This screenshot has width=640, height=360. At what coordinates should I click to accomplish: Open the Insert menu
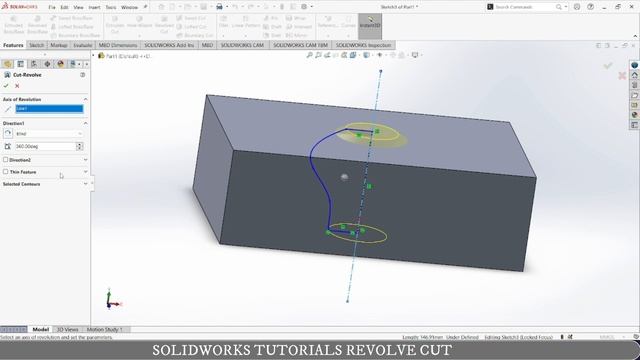click(x=94, y=7)
